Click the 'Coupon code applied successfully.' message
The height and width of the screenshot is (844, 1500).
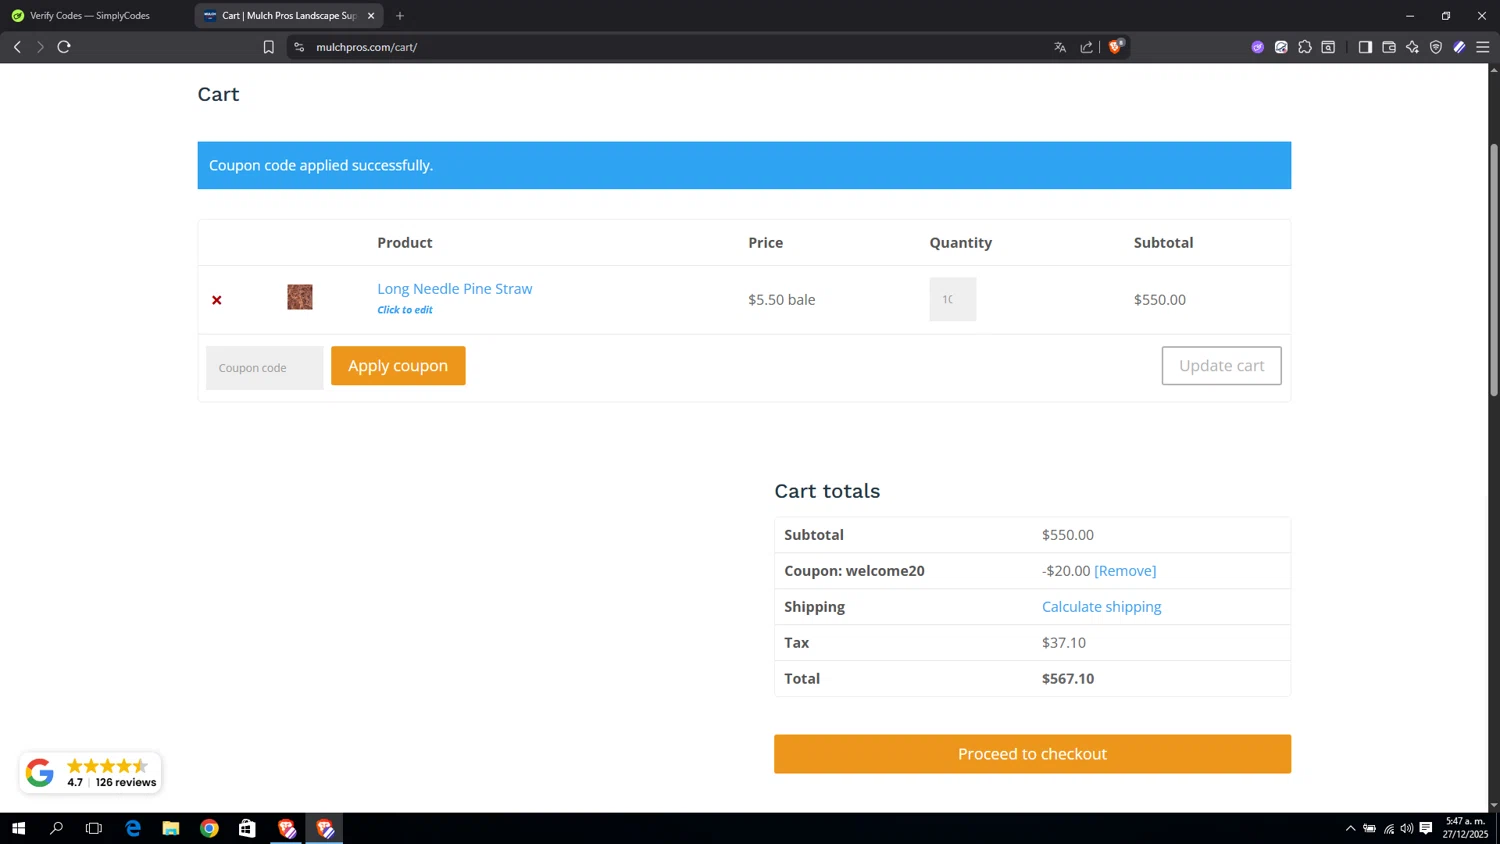point(321,165)
